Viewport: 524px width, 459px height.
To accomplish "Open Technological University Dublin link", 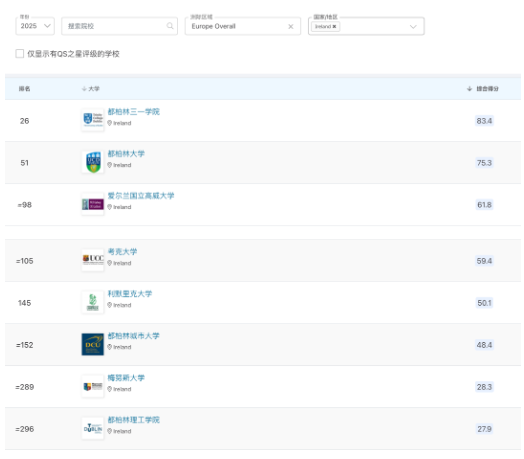I will pos(133,420).
